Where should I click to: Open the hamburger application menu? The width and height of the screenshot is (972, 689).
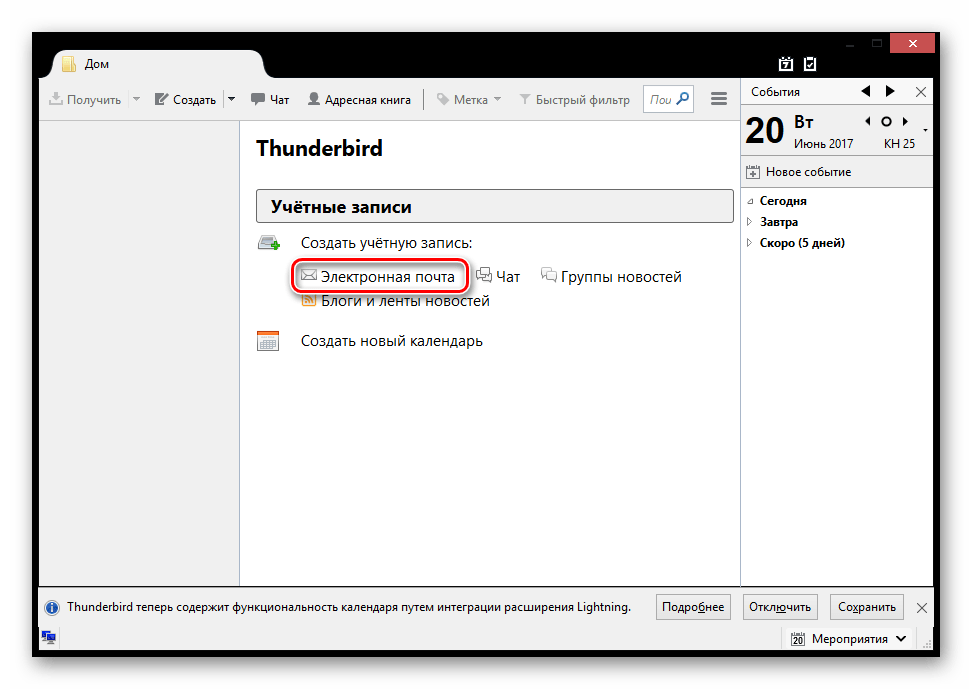719,99
